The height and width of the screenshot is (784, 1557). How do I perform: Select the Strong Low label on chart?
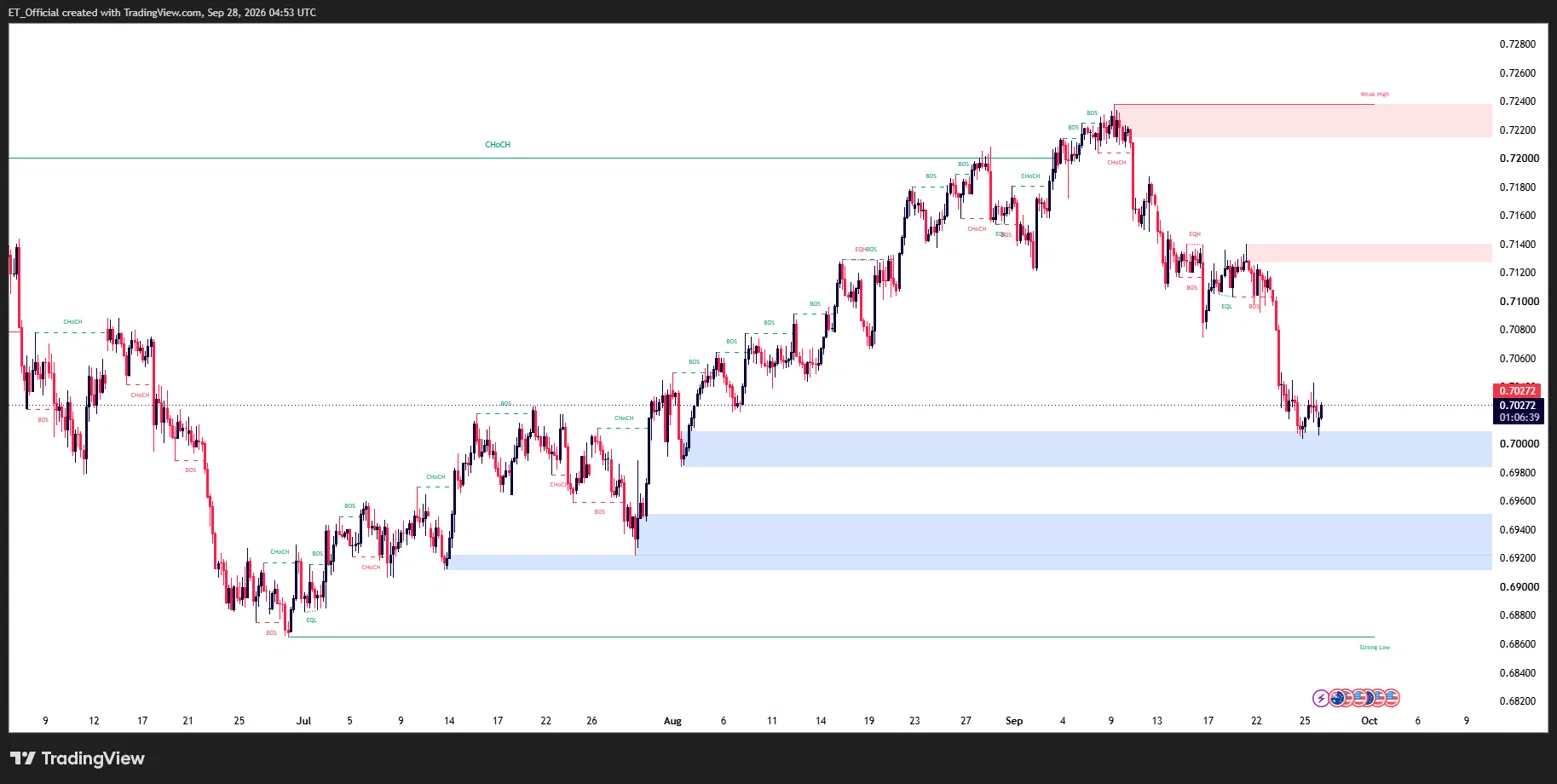tap(1374, 647)
